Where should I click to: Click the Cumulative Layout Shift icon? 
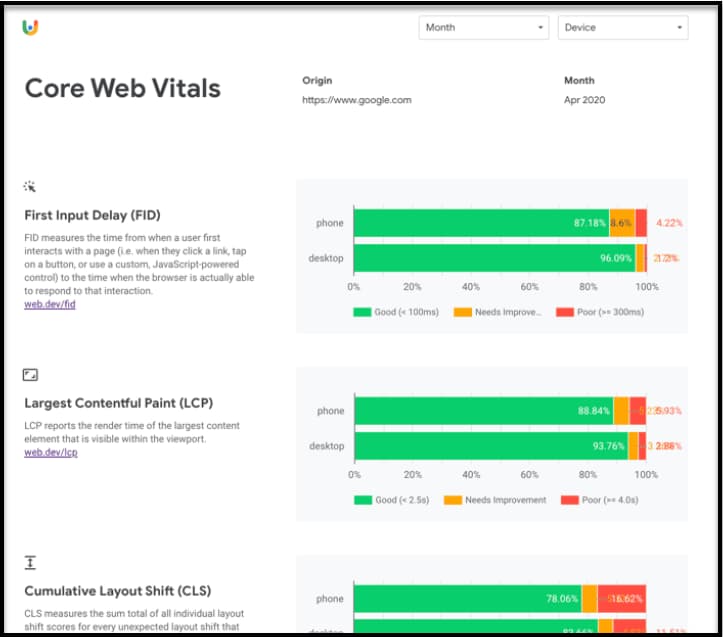pyautogui.click(x=30, y=562)
